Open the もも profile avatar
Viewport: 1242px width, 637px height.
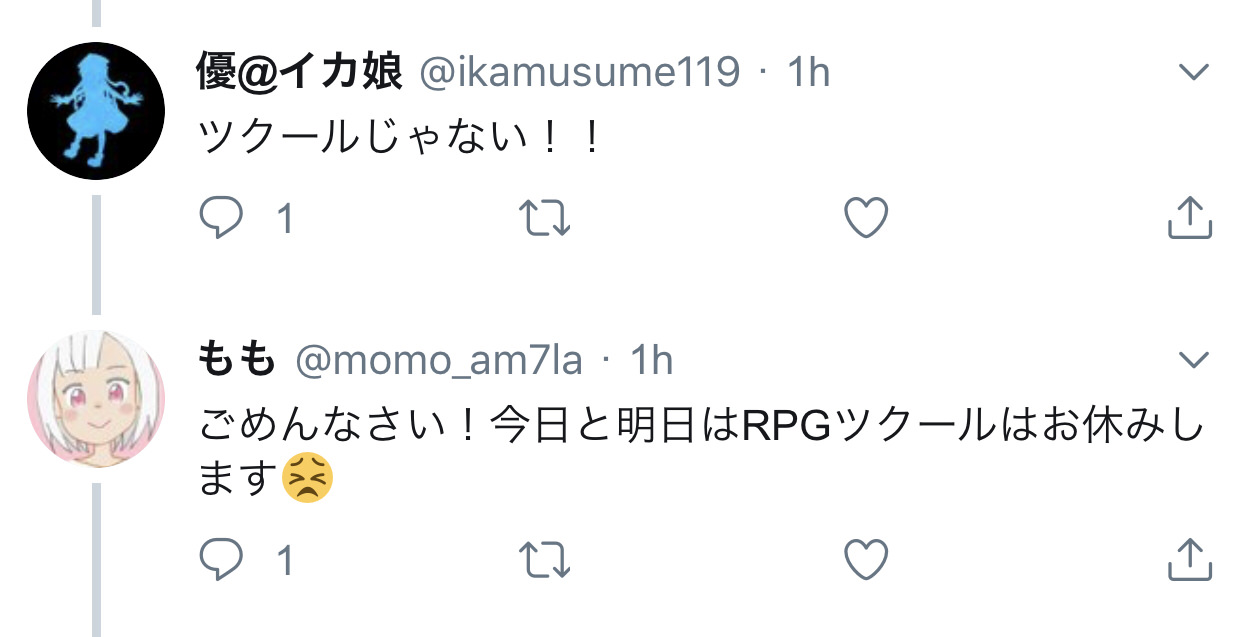point(95,398)
